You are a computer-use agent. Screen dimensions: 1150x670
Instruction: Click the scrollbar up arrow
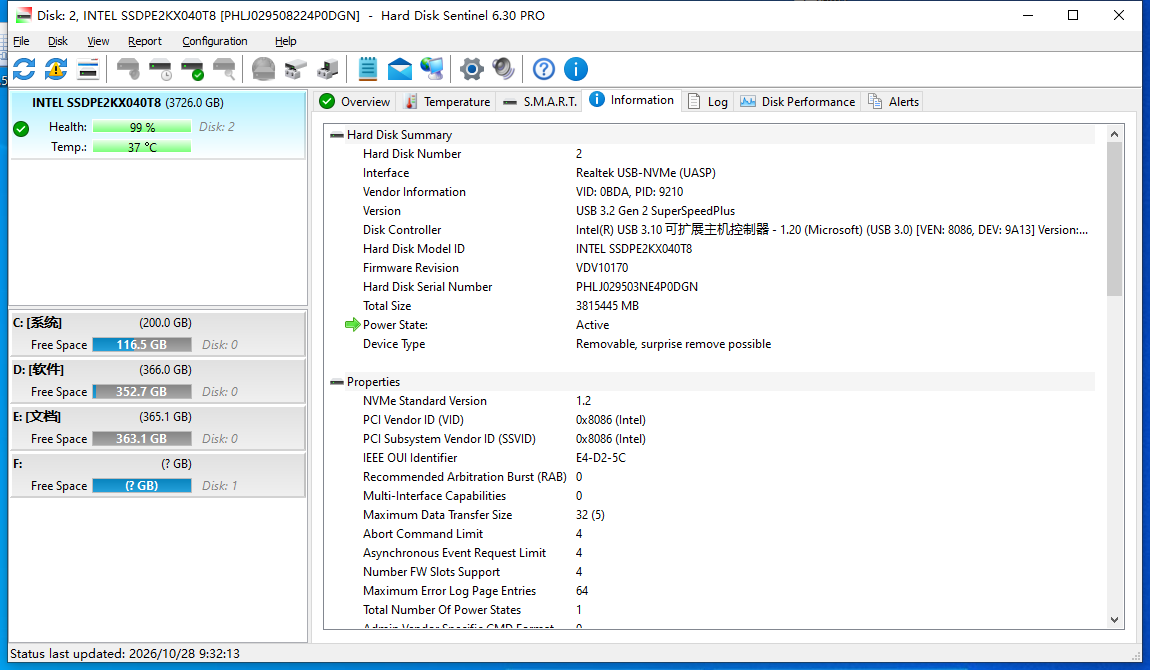pyautogui.click(x=1114, y=134)
